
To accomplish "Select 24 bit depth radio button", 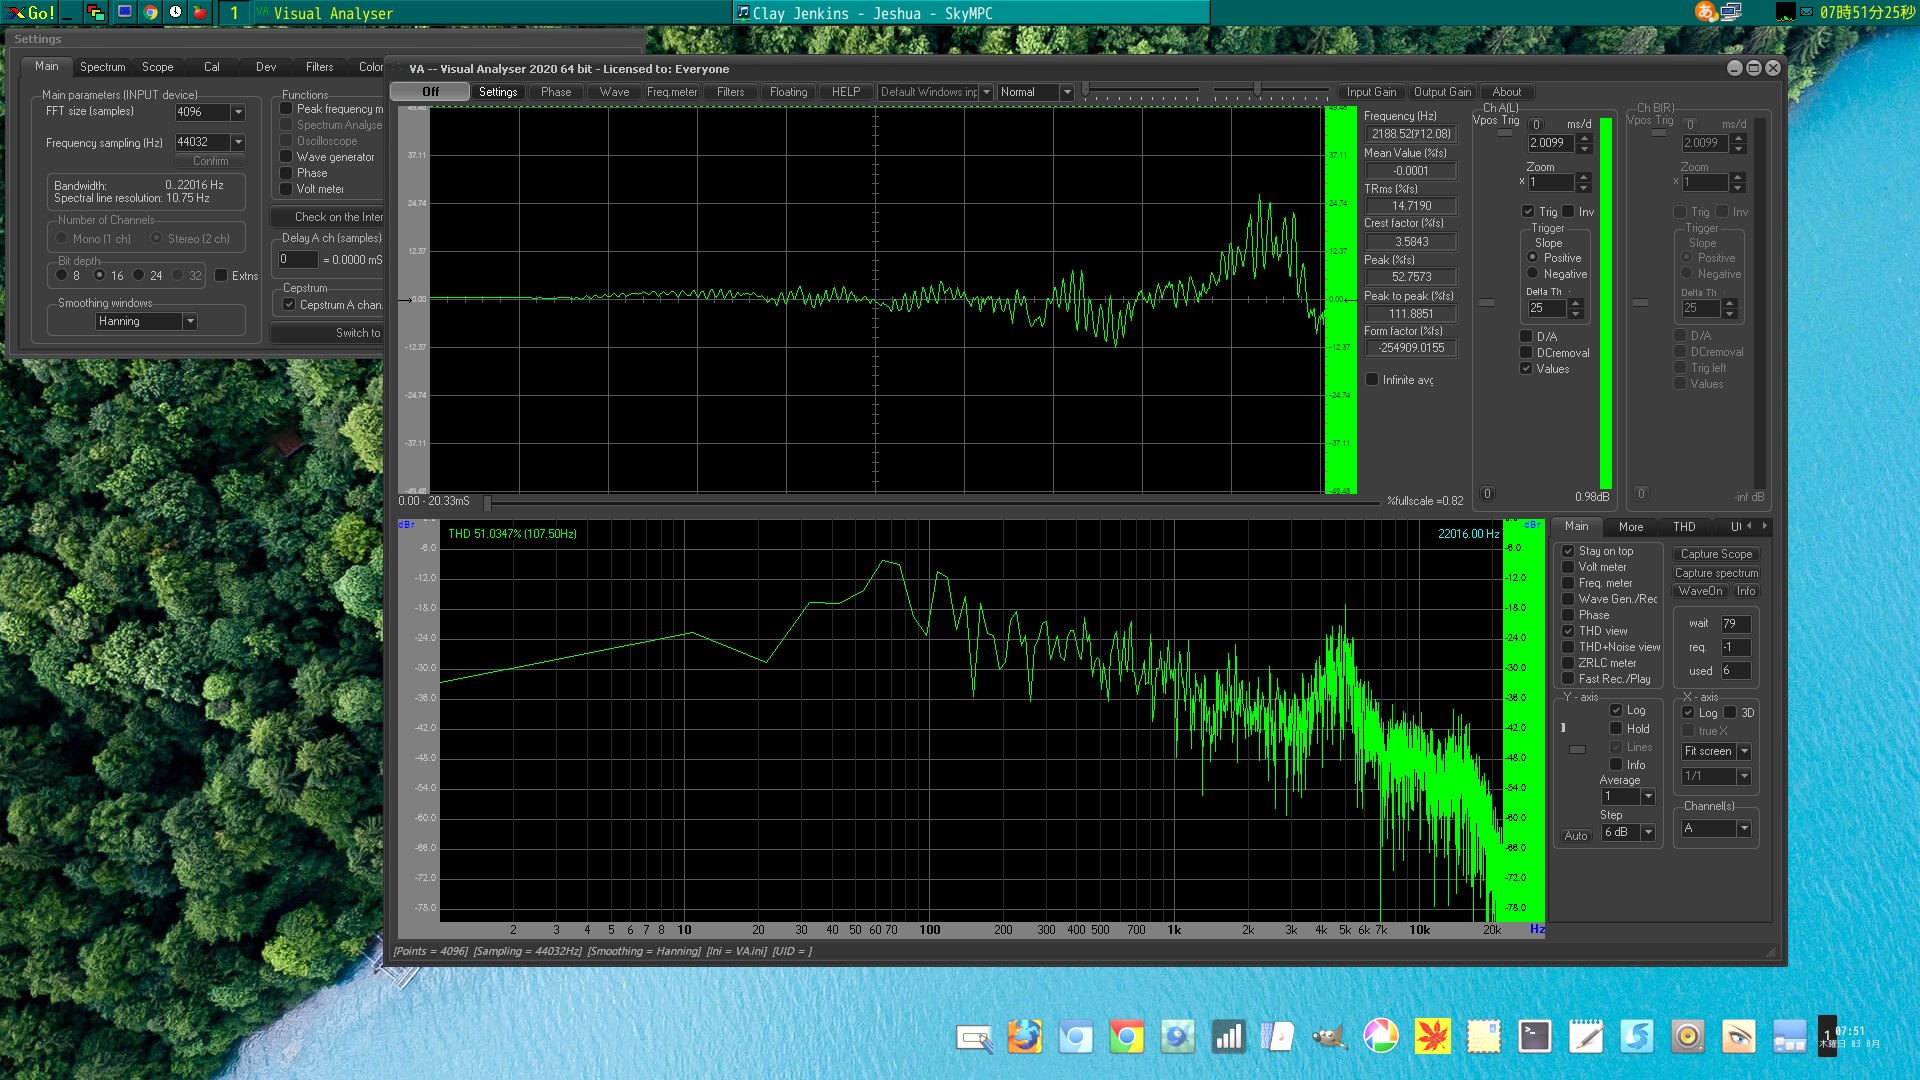I will coord(139,275).
